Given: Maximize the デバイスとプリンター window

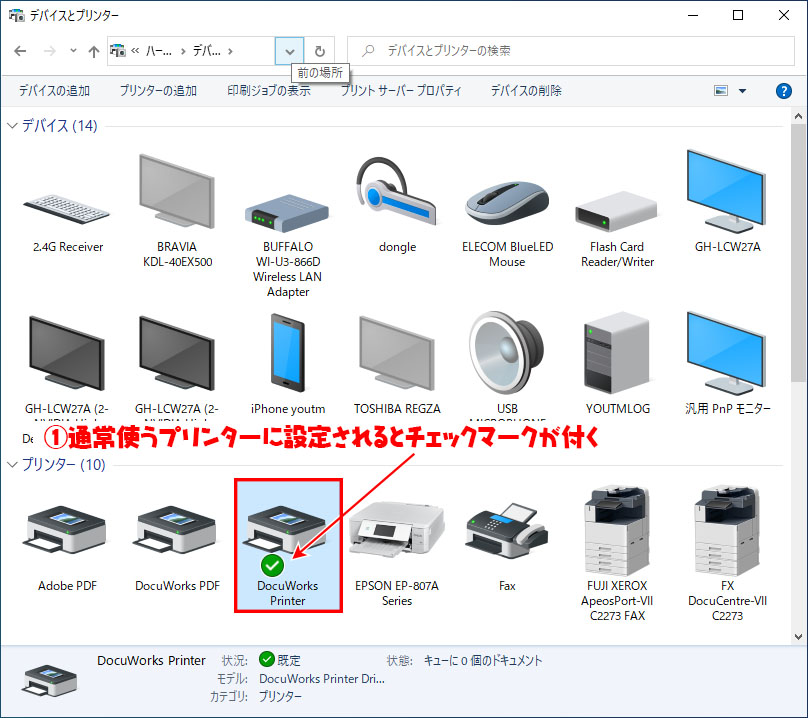Looking at the screenshot, I should 738,15.
